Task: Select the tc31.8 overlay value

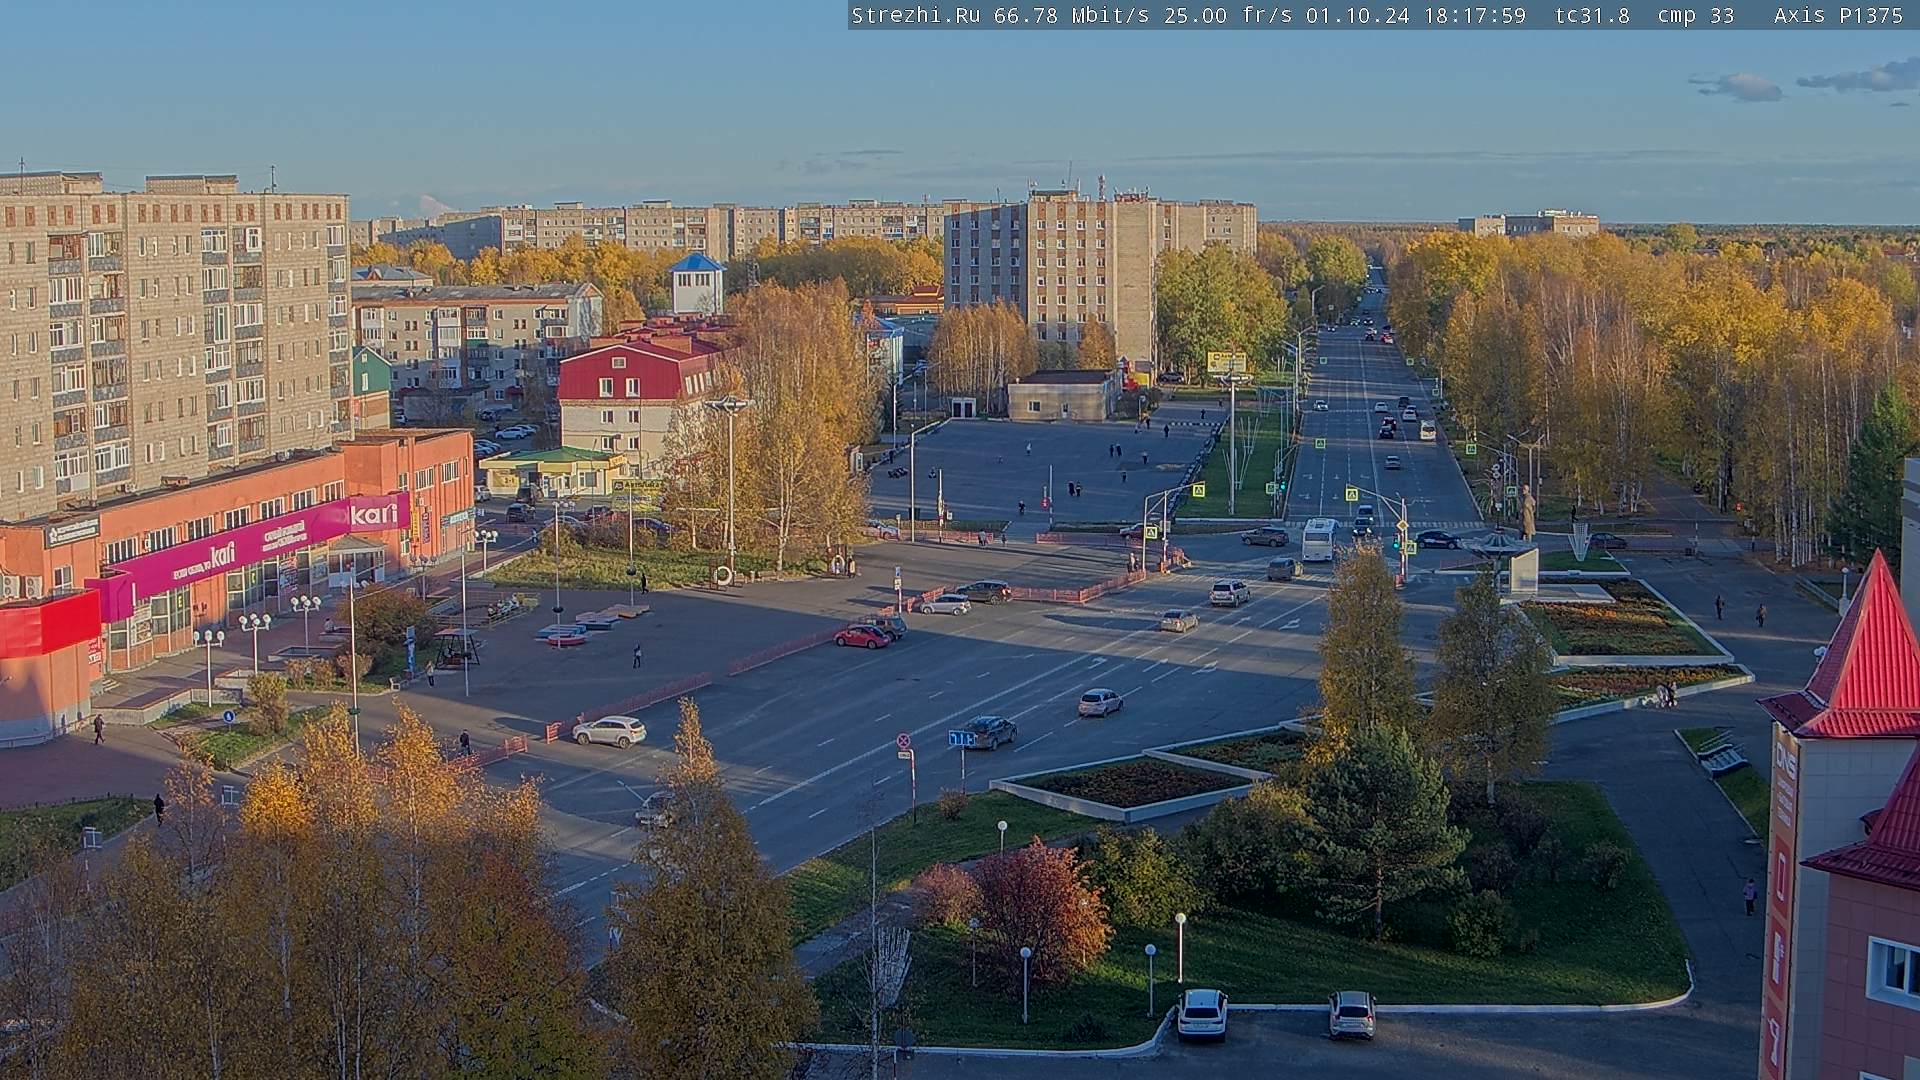Action: (x=1592, y=15)
